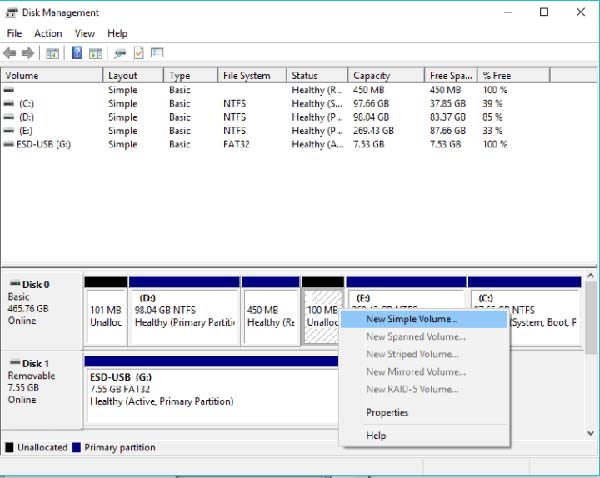The height and width of the screenshot is (478, 600).
Task: Choose New Simple Volume from context menu
Action: click(412, 320)
